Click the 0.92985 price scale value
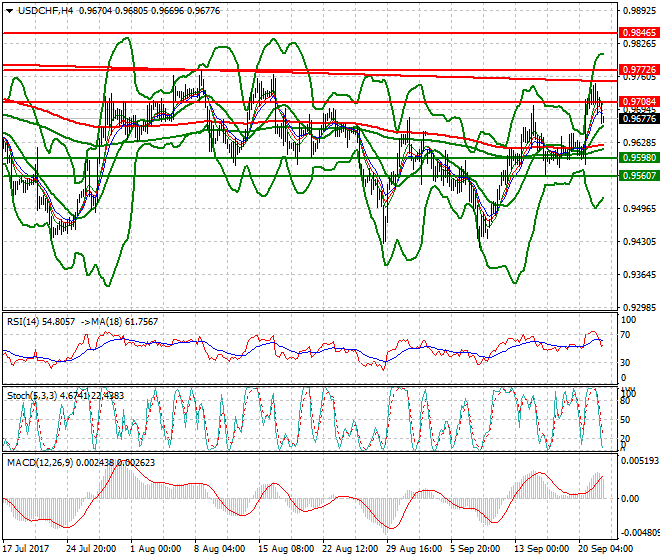Image resolution: width=660 pixels, height=560 pixels. (639, 308)
